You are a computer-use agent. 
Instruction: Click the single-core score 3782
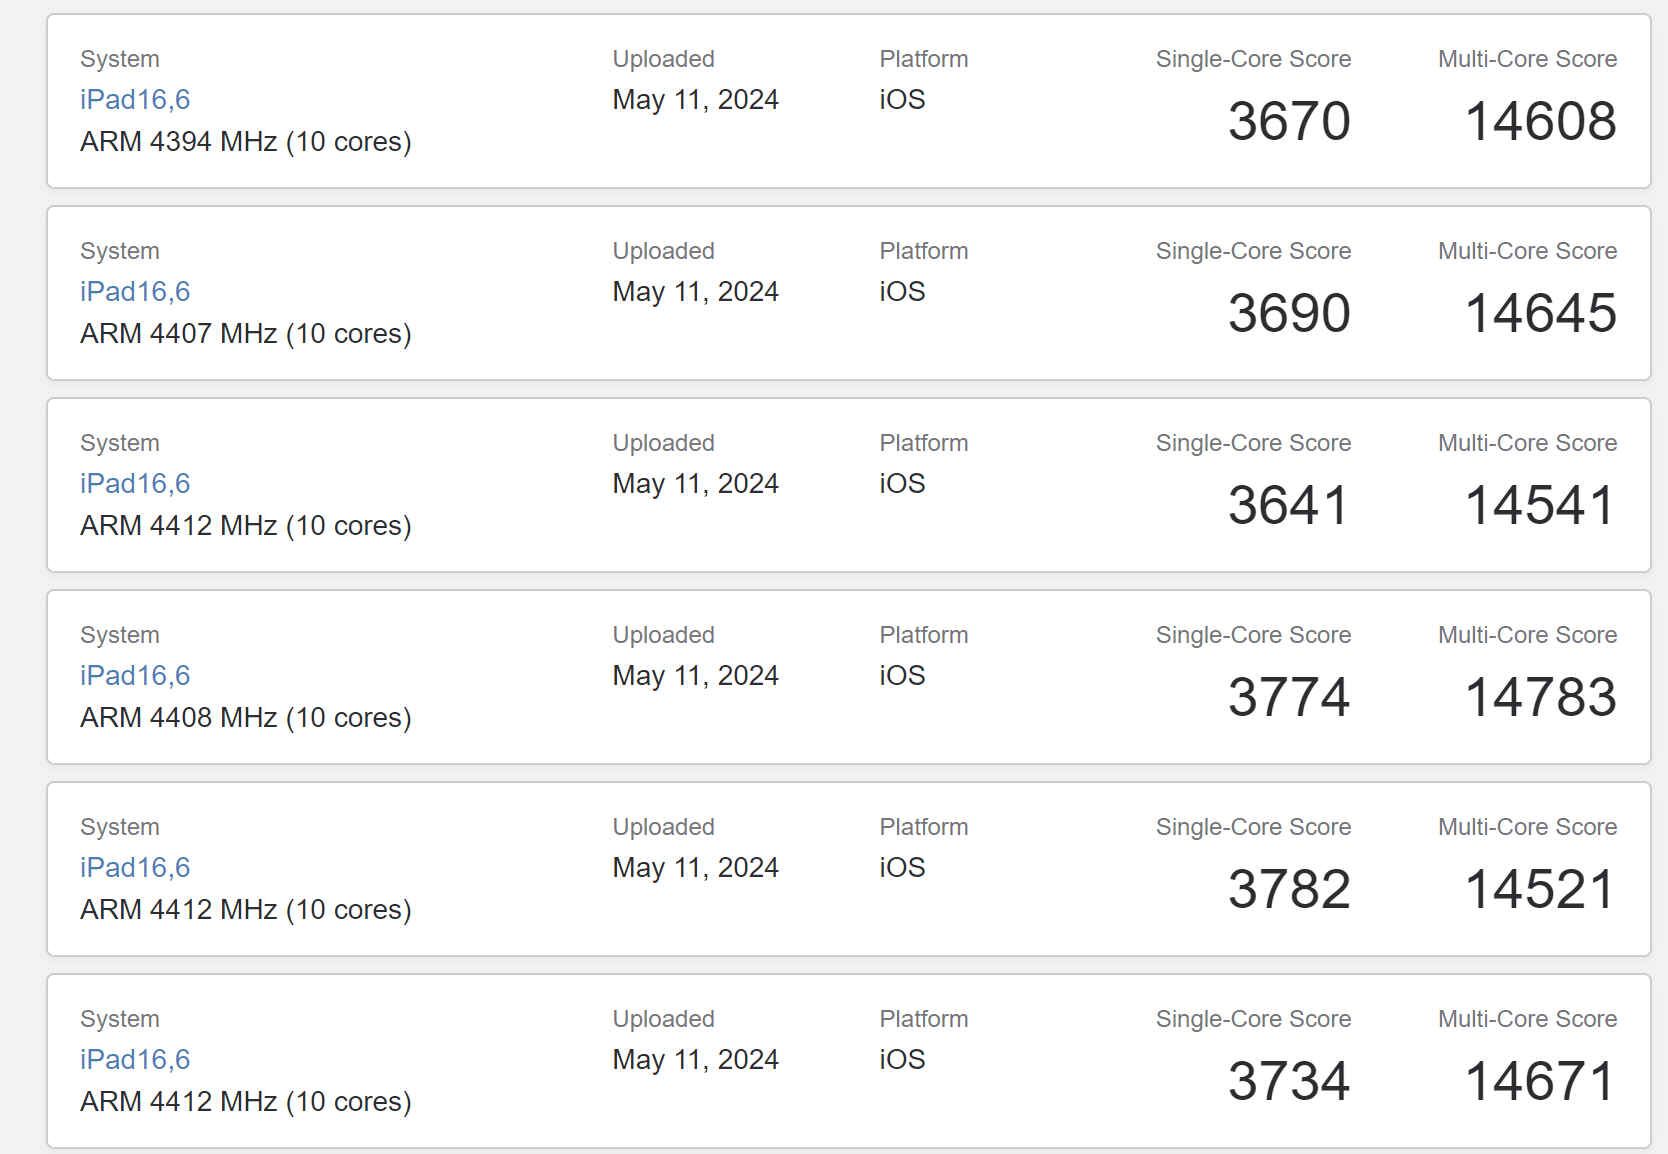1289,889
